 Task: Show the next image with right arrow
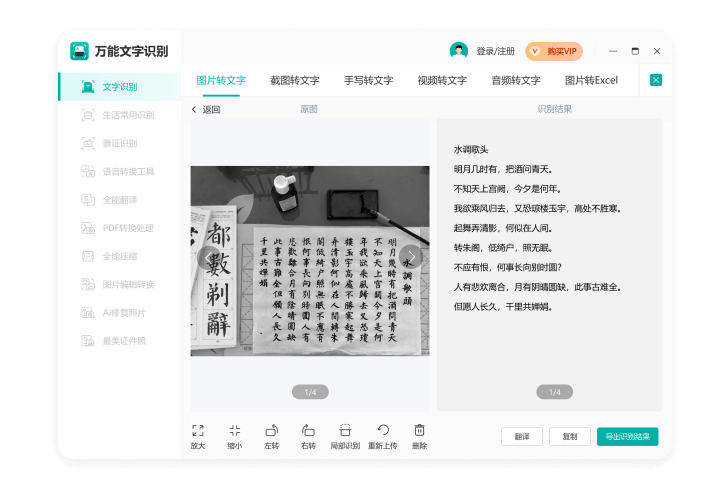(411, 257)
